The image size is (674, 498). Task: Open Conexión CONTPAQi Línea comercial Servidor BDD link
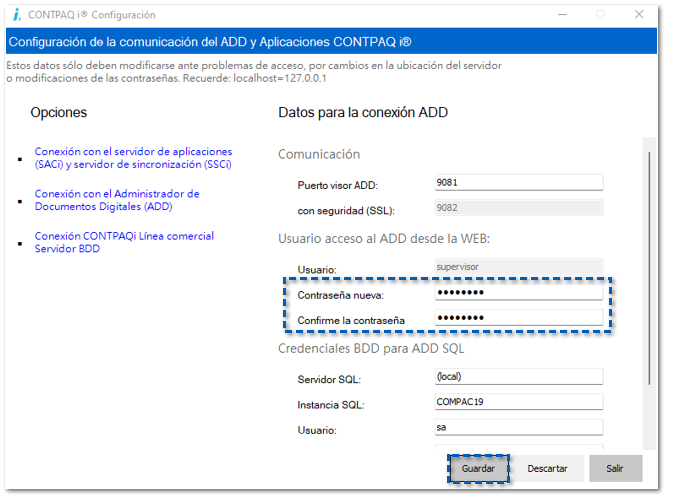coord(124,242)
